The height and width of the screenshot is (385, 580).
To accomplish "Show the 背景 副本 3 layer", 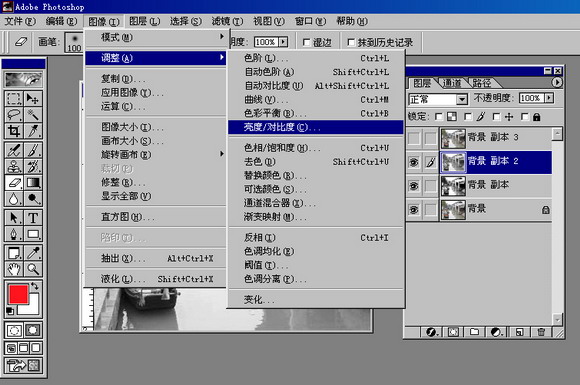I will 414,139.
